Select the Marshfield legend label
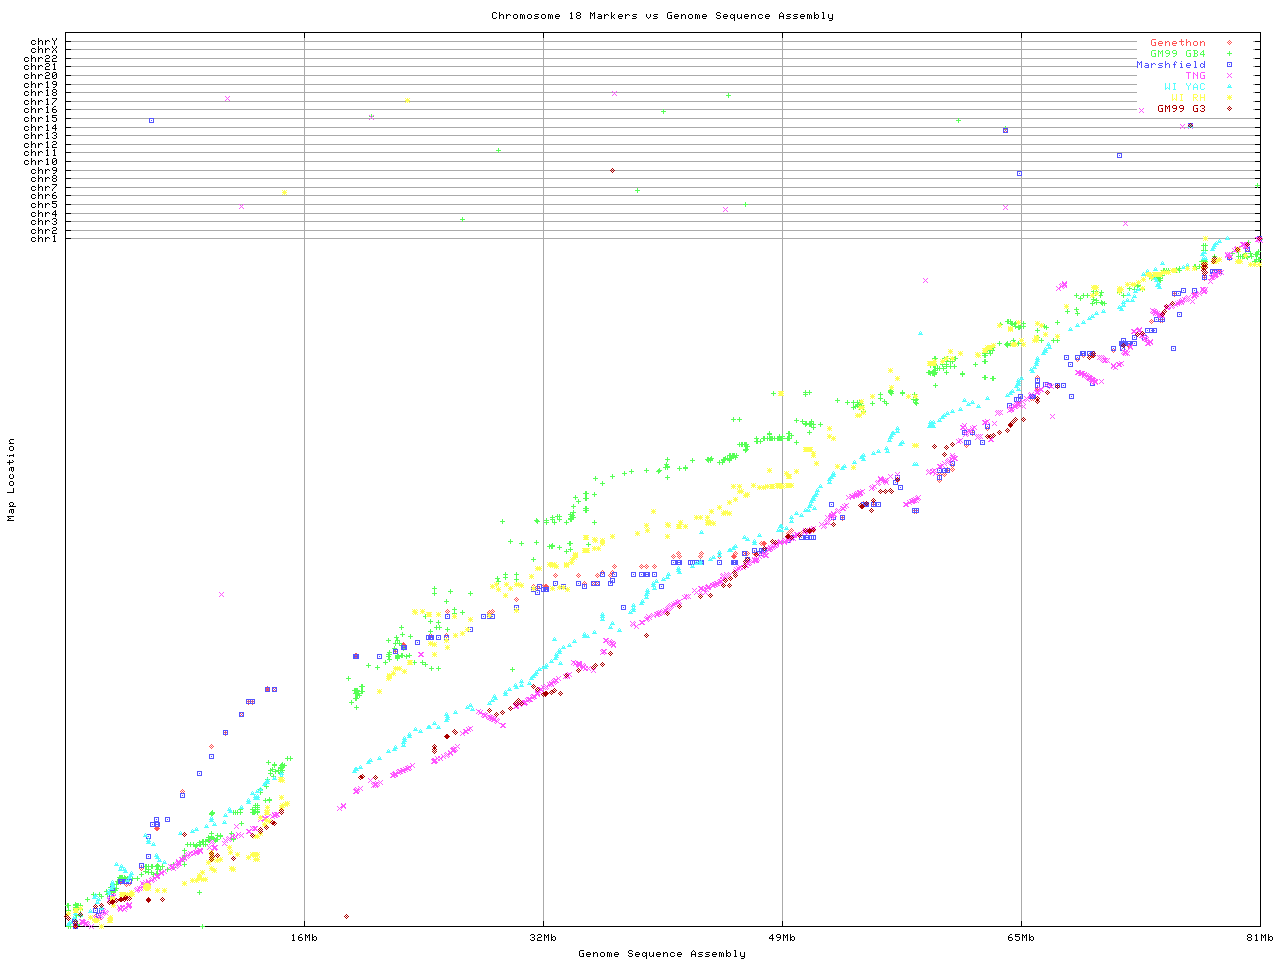 [1170, 65]
